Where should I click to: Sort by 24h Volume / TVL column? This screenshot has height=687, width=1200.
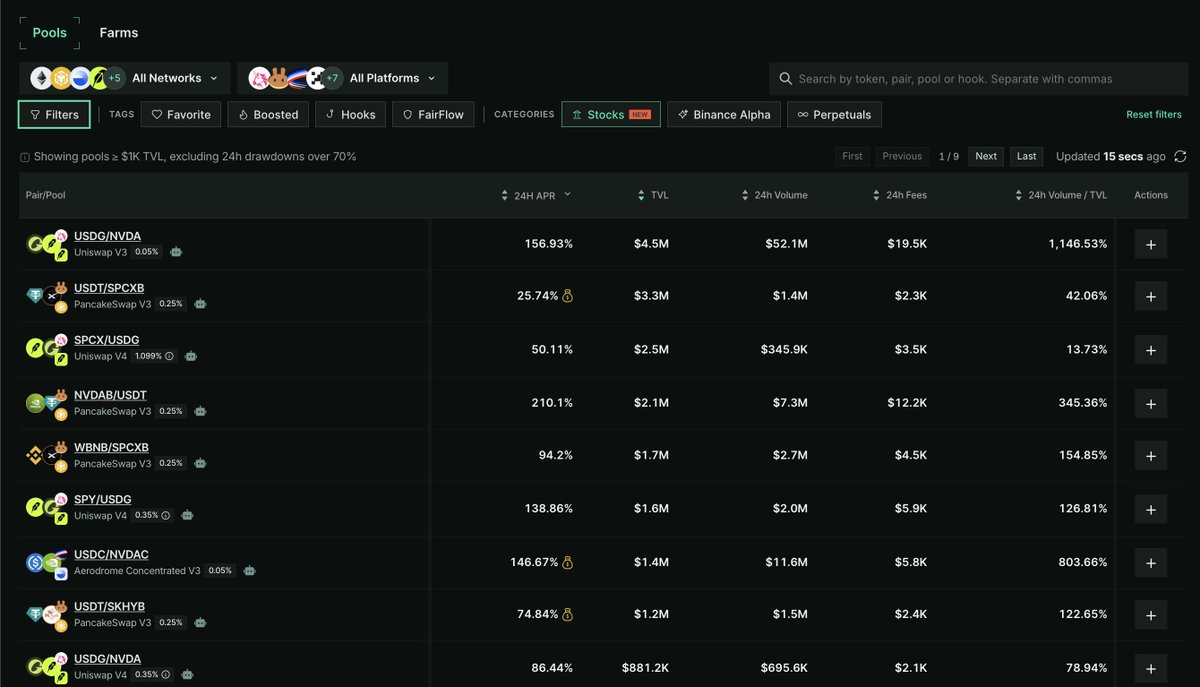(x=1061, y=196)
